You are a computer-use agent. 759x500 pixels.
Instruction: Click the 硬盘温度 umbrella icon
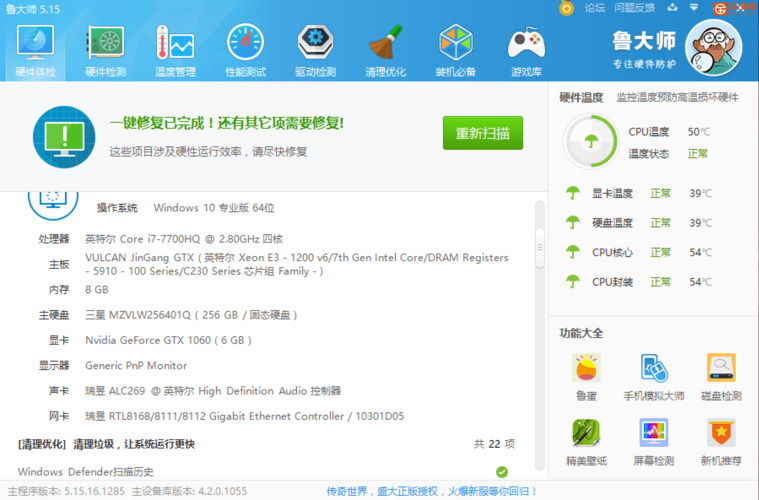pos(573,223)
